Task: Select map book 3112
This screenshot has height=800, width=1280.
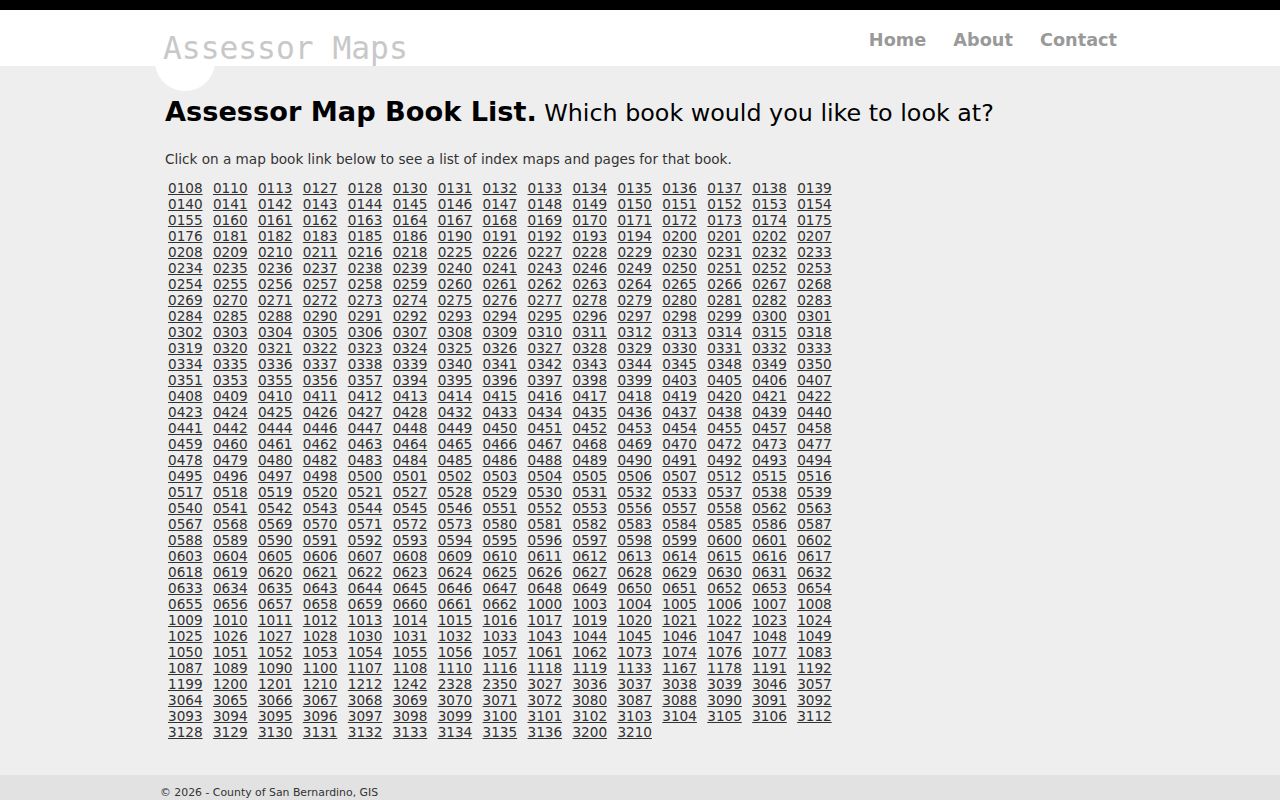Action: pyautogui.click(x=814, y=716)
